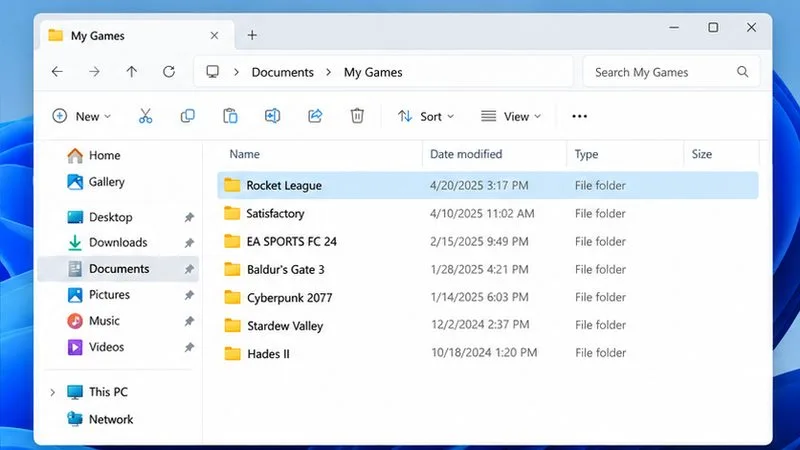The image size is (800, 450).
Task: Click the Paste clipboard icon
Action: point(230,116)
